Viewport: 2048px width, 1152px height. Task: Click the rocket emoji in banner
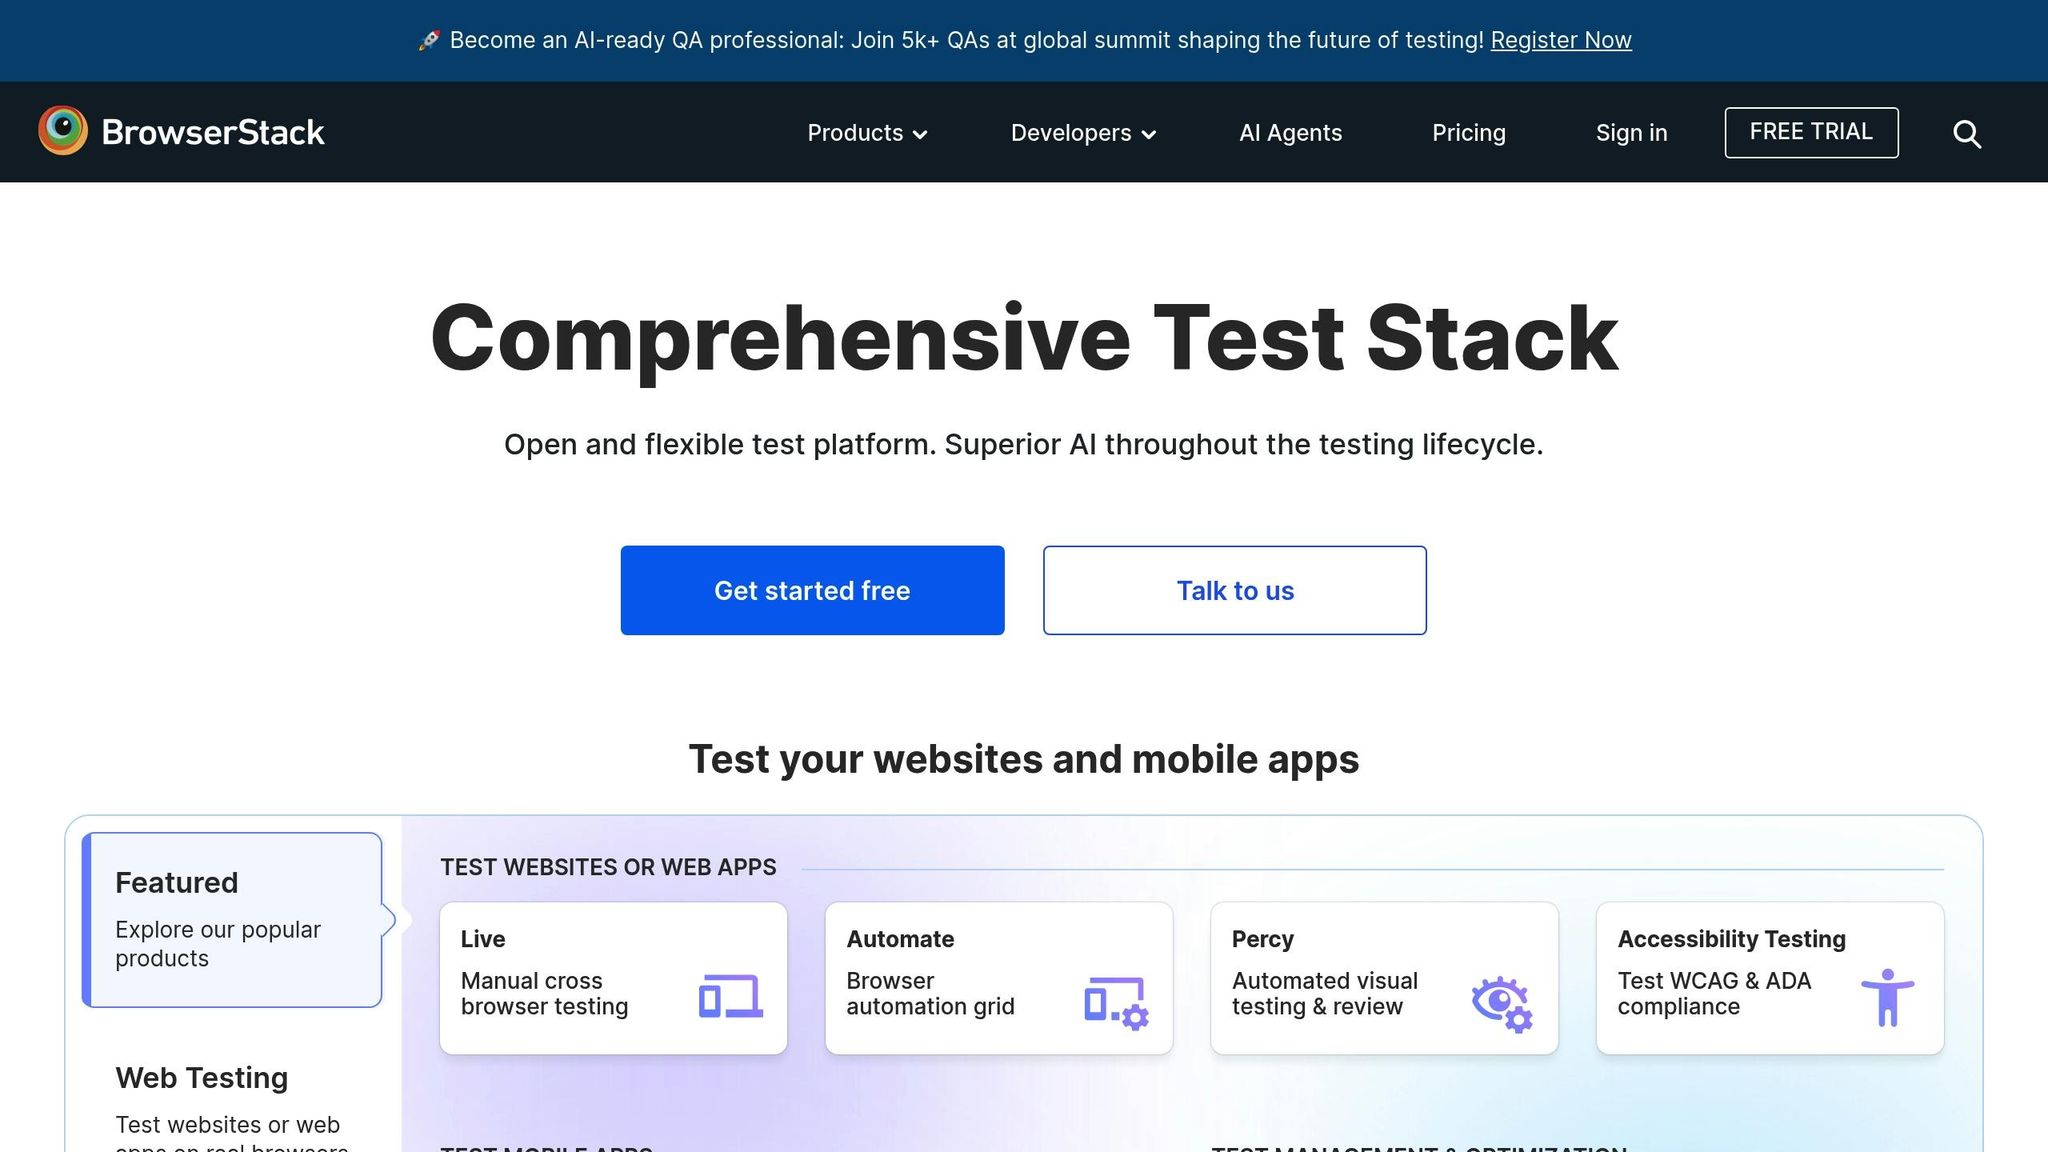coord(428,41)
